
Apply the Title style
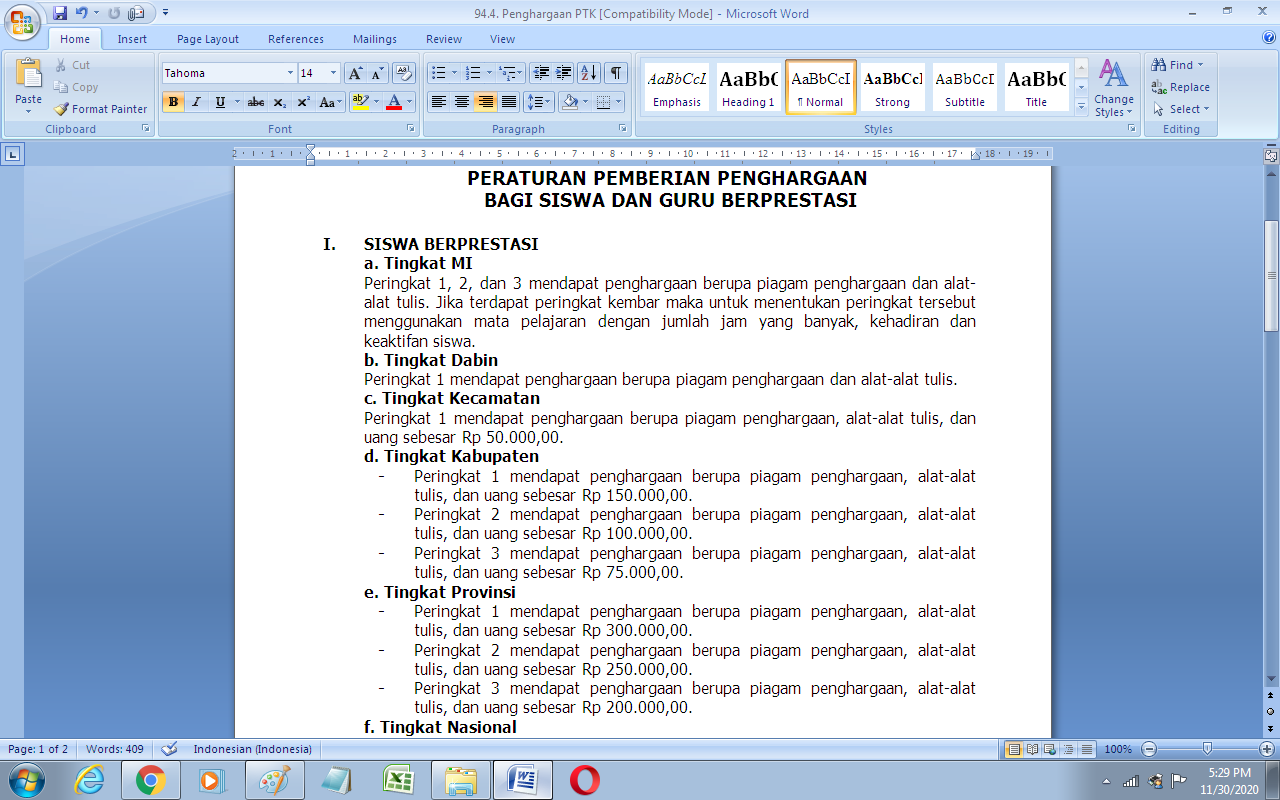click(x=1036, y=88)
